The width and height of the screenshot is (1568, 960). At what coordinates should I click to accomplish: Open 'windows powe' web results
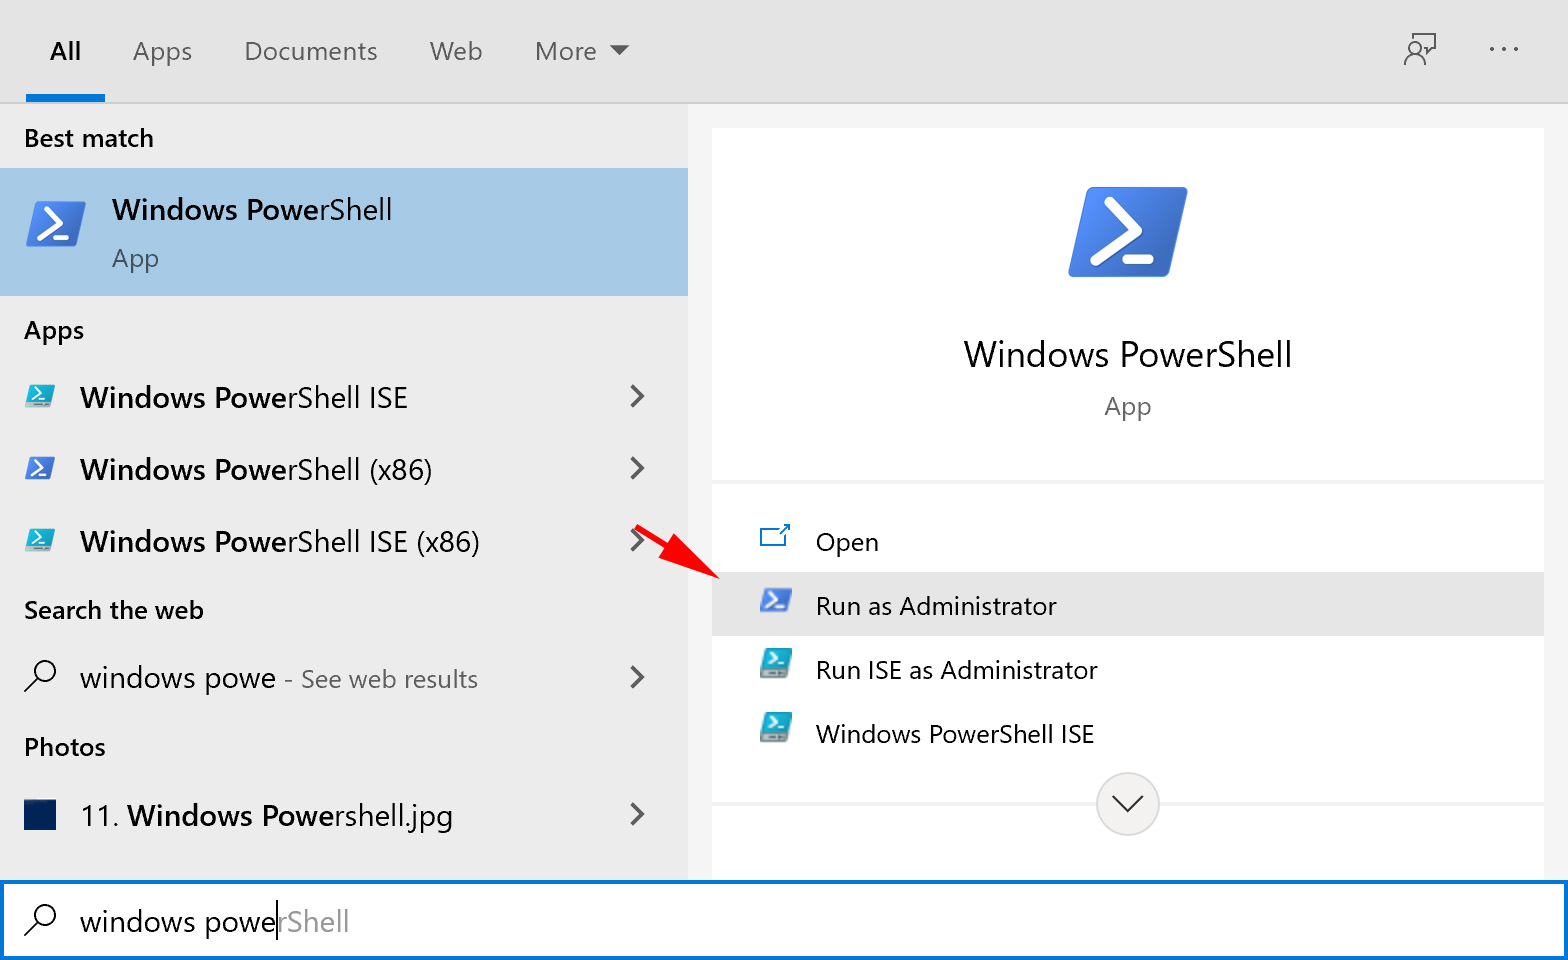pos(344,678)
